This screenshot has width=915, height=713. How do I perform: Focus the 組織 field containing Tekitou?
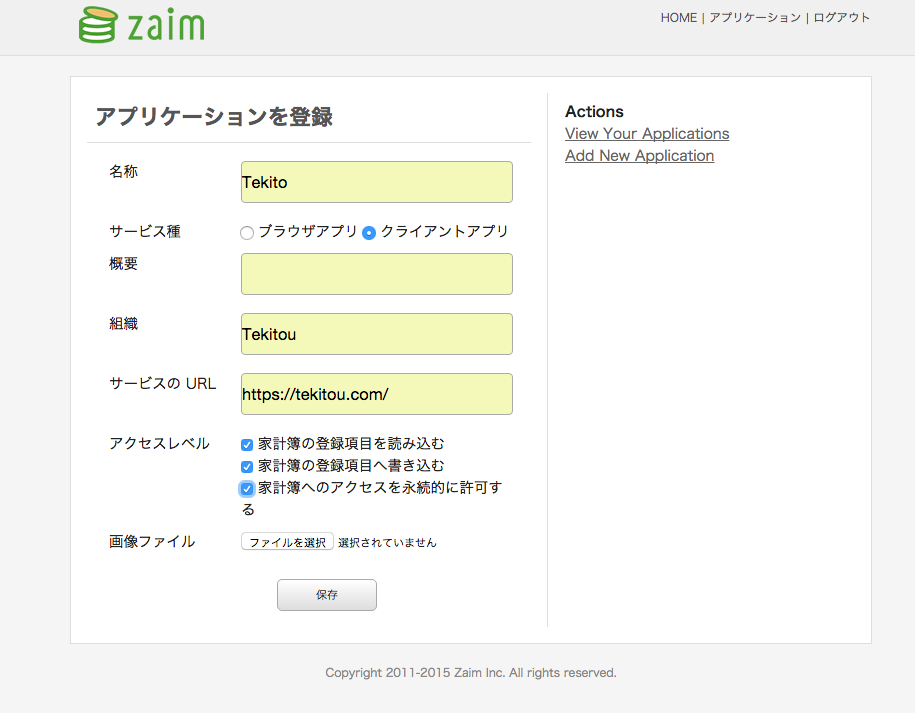pyautogui.click(x=376, y=334)
